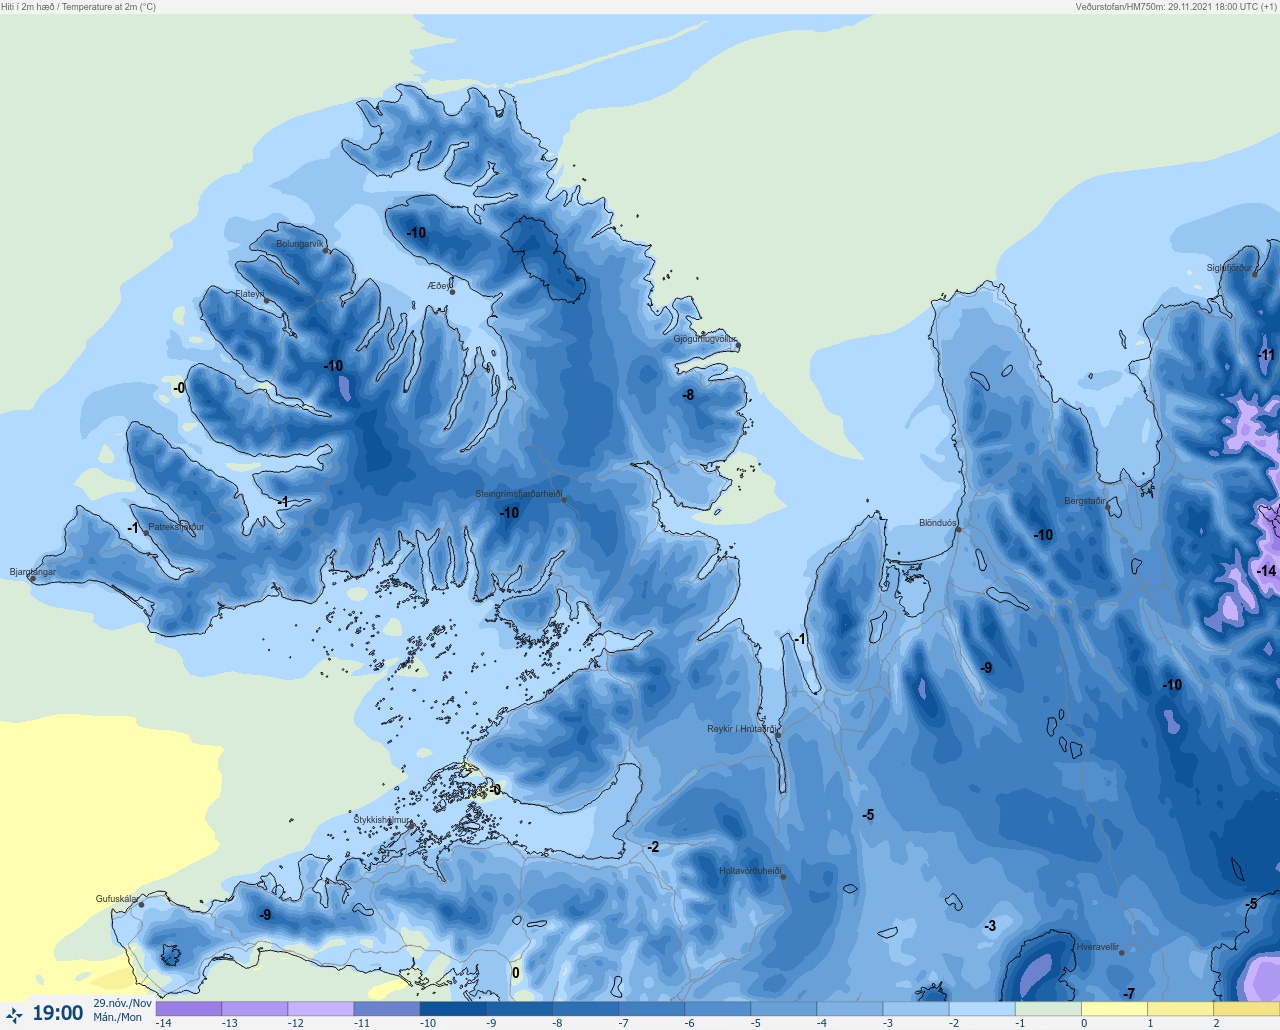This screenshot has width=1280, height=1030.
Task: Click the Mán./Mon weekday text
Action: coord(118,1018)
